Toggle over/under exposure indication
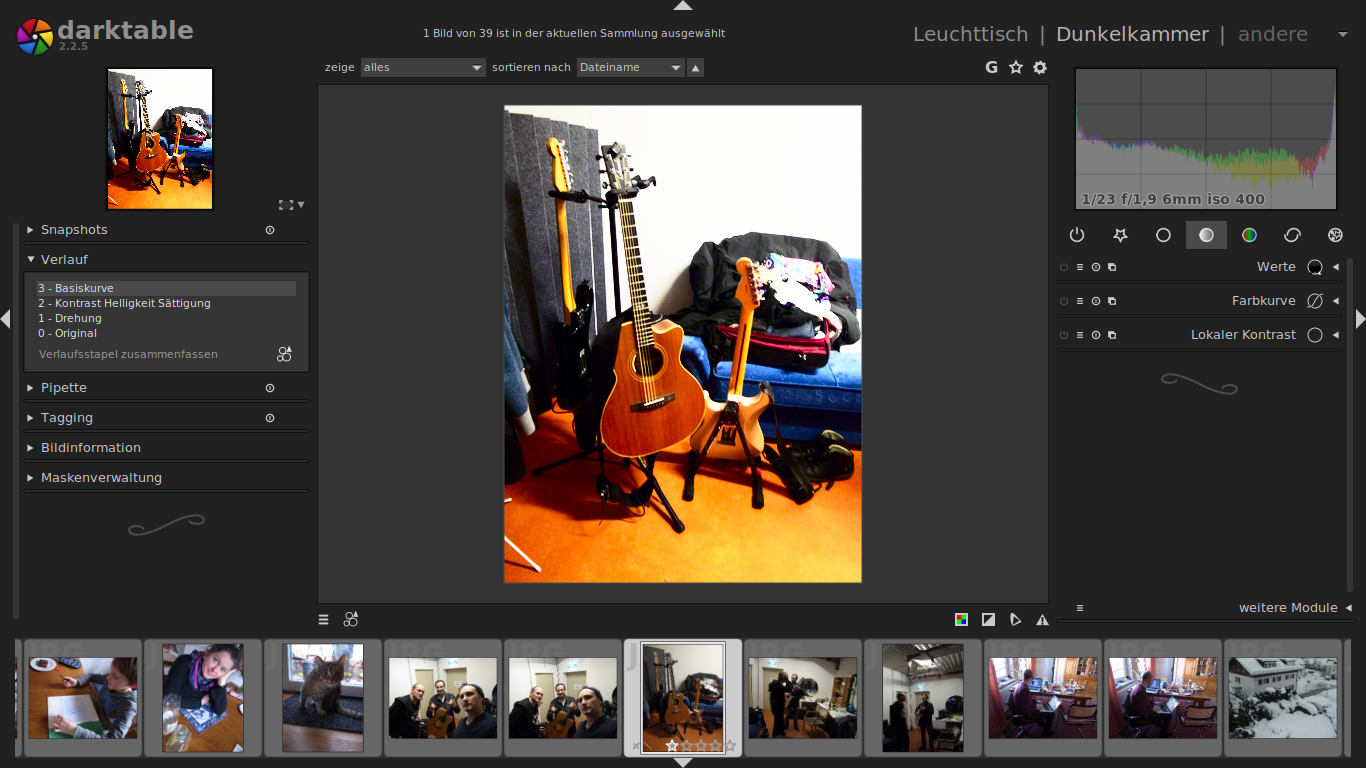Viewport: 1366px width, 768px height. pos(988,620)
